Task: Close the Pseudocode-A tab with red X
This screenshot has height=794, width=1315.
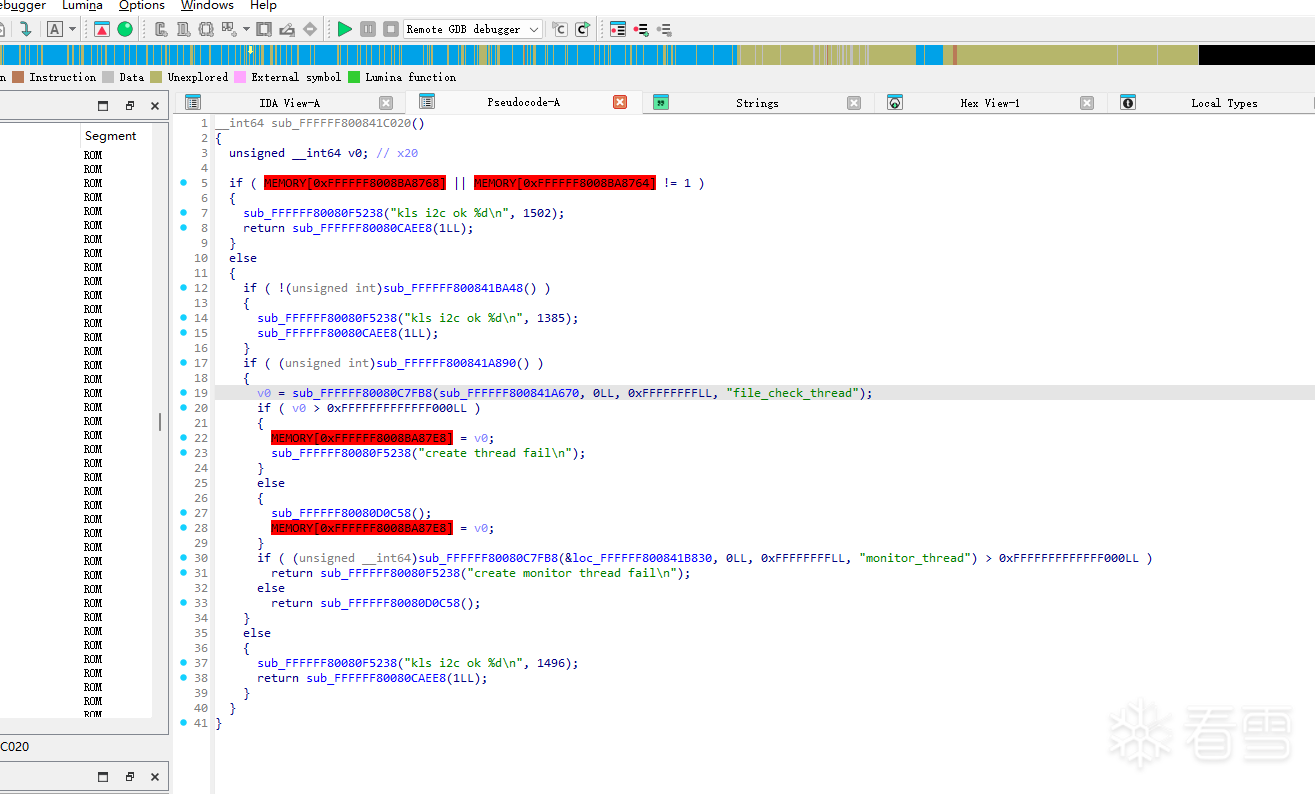Action: pyautogui.click(x=620, y=102)
